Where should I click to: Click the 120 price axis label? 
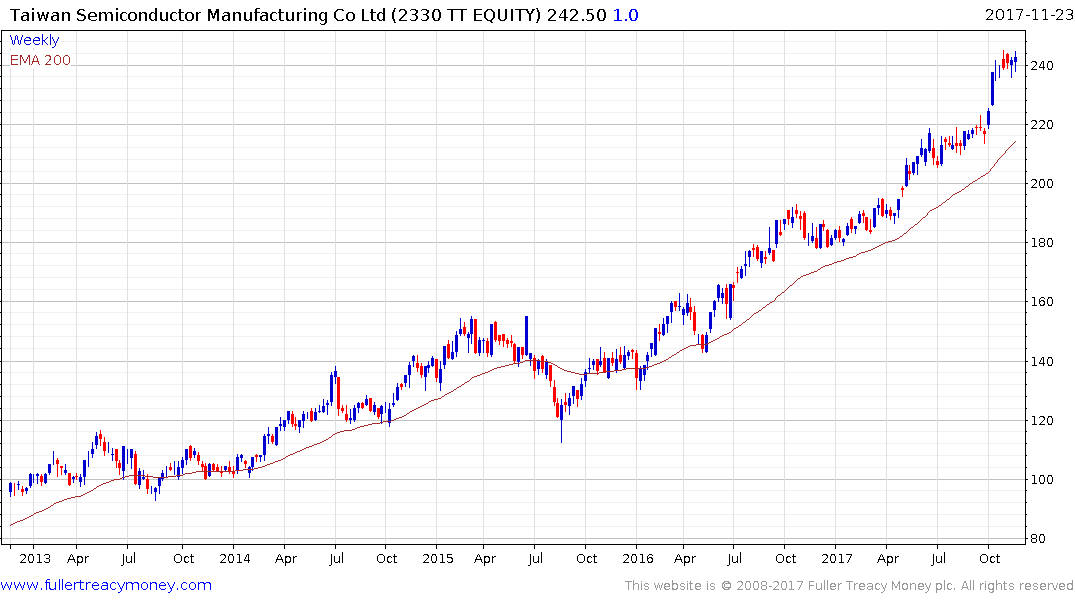click(1041, 420)
